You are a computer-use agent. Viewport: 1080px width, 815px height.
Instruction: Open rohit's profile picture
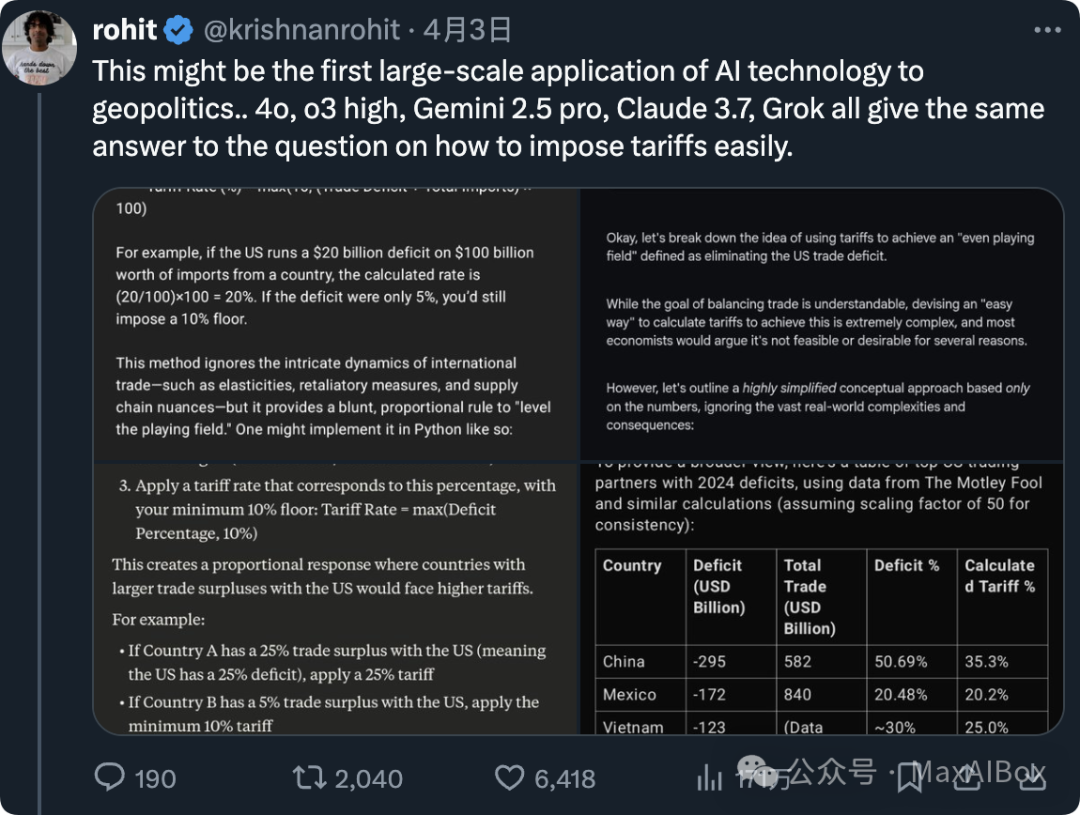pyautogui.click(x=39, y=48)
